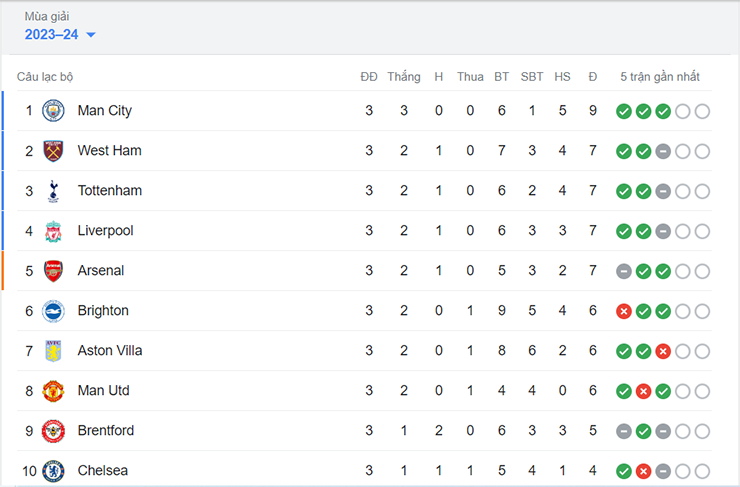Click Brighton's red loss result icon
The image size is (740, 487).
click(623, 311)
